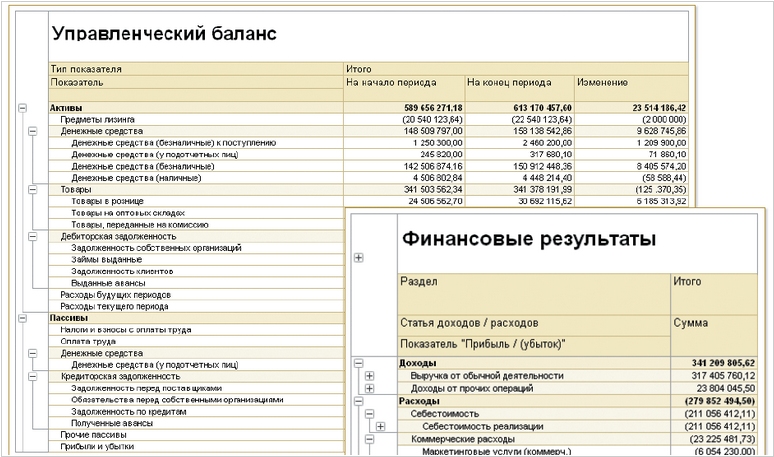Expand Выручка от обычной деятельности
Screen dimensions: 774x457
coord(370,376)
